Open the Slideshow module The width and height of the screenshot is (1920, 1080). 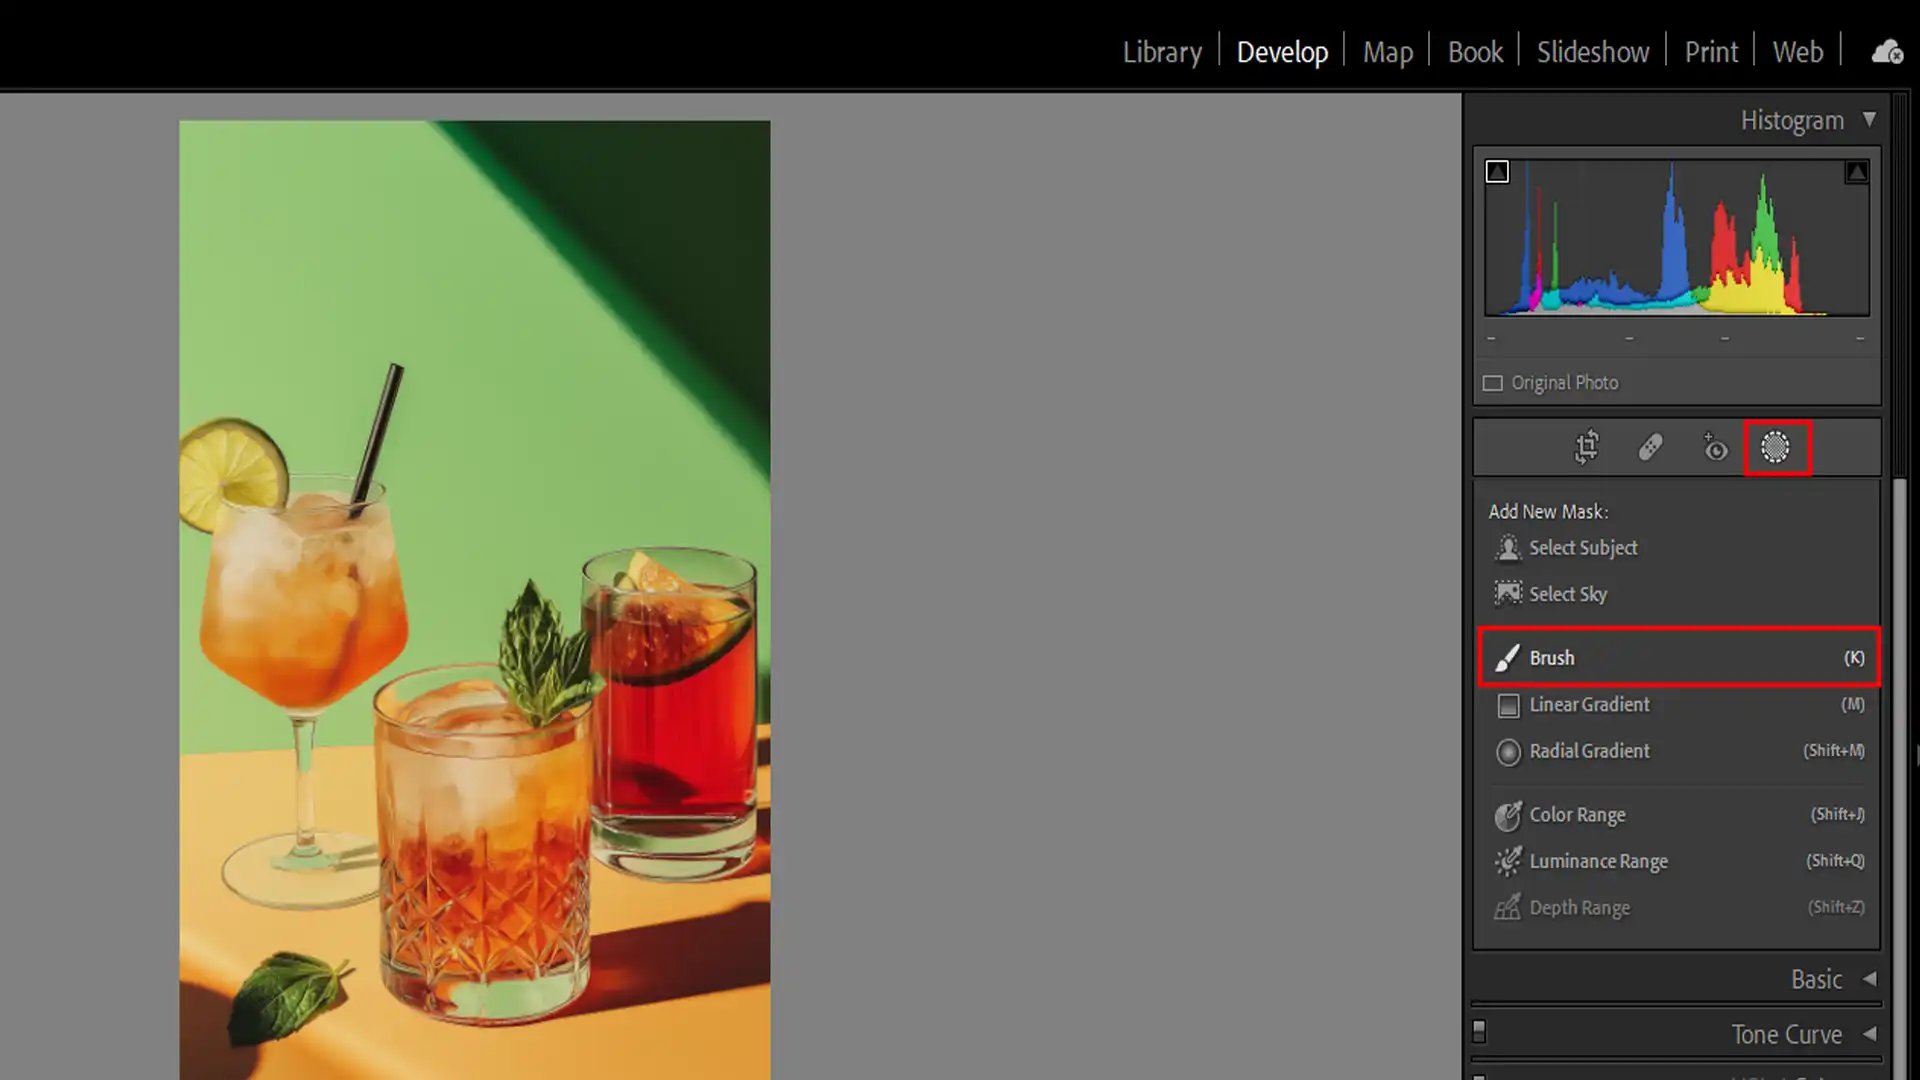[1592, 52]
